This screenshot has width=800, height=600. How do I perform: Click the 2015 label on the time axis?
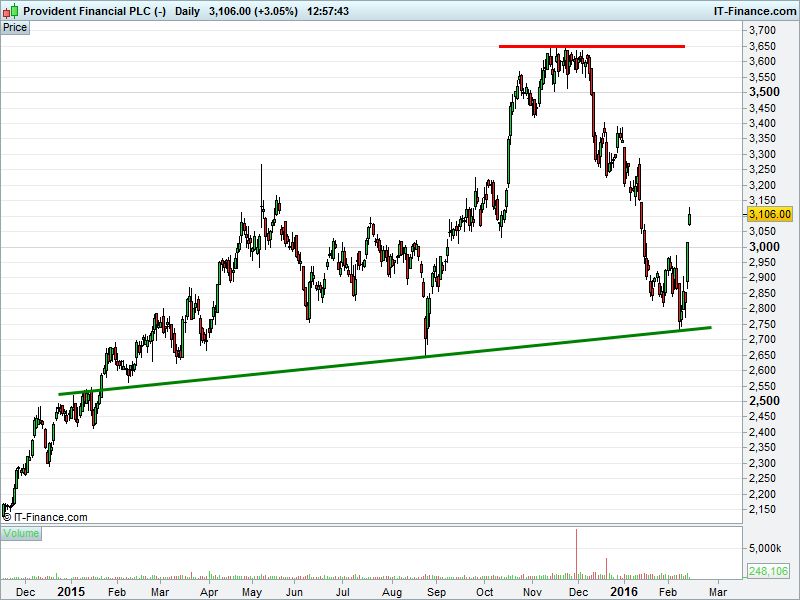coord(71,592)
